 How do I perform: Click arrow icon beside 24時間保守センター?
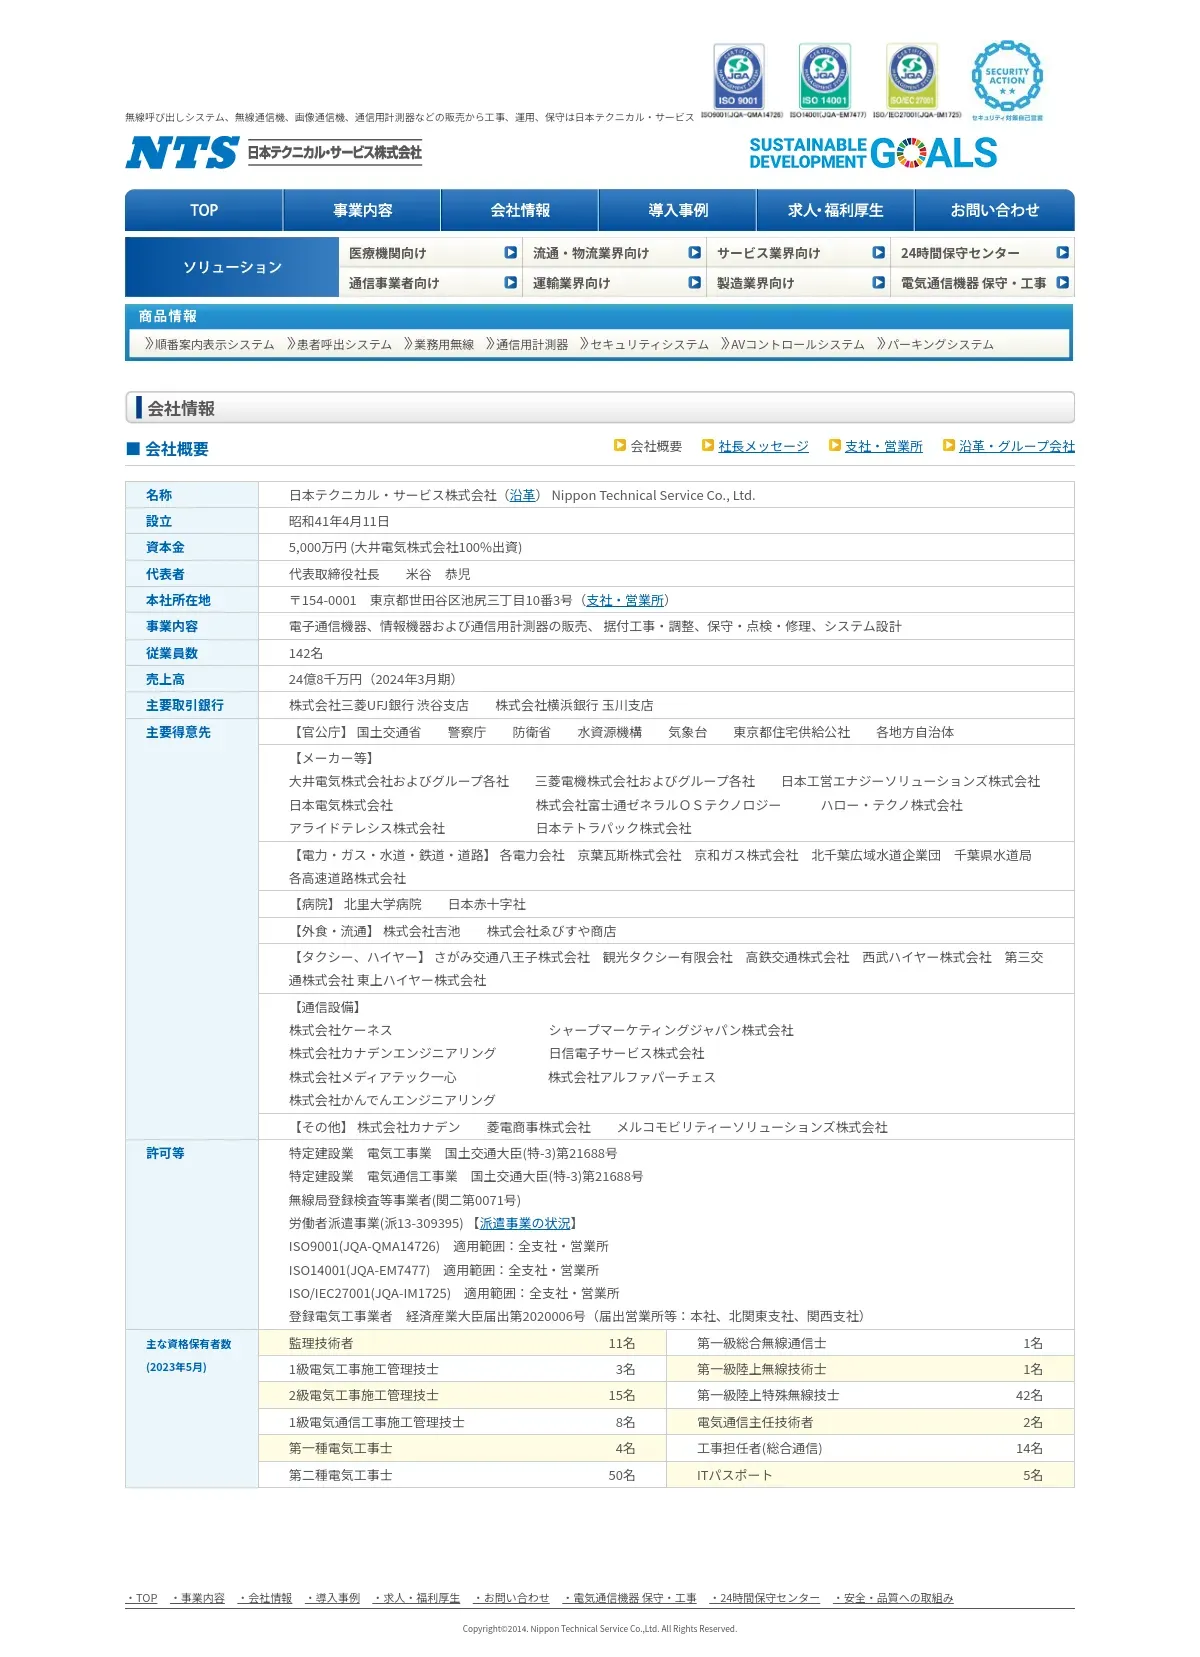coord(1063,253)
